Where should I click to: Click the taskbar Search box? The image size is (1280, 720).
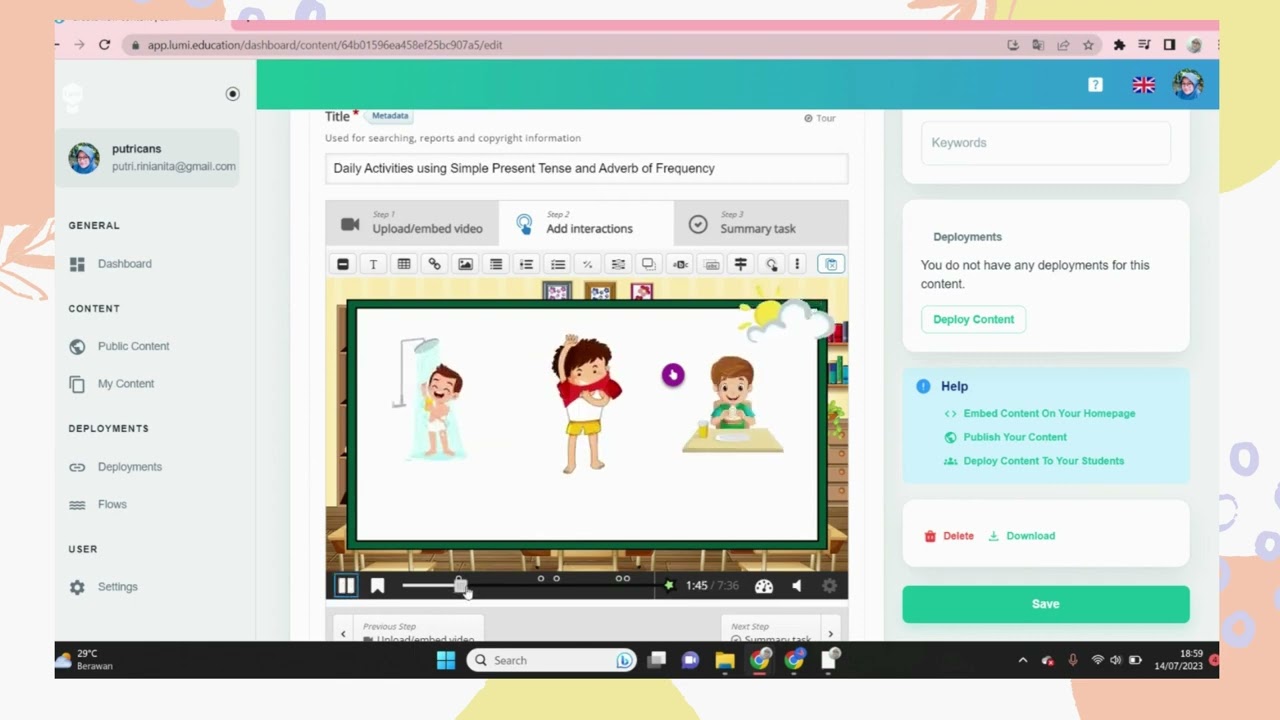(x=552, y=660)
